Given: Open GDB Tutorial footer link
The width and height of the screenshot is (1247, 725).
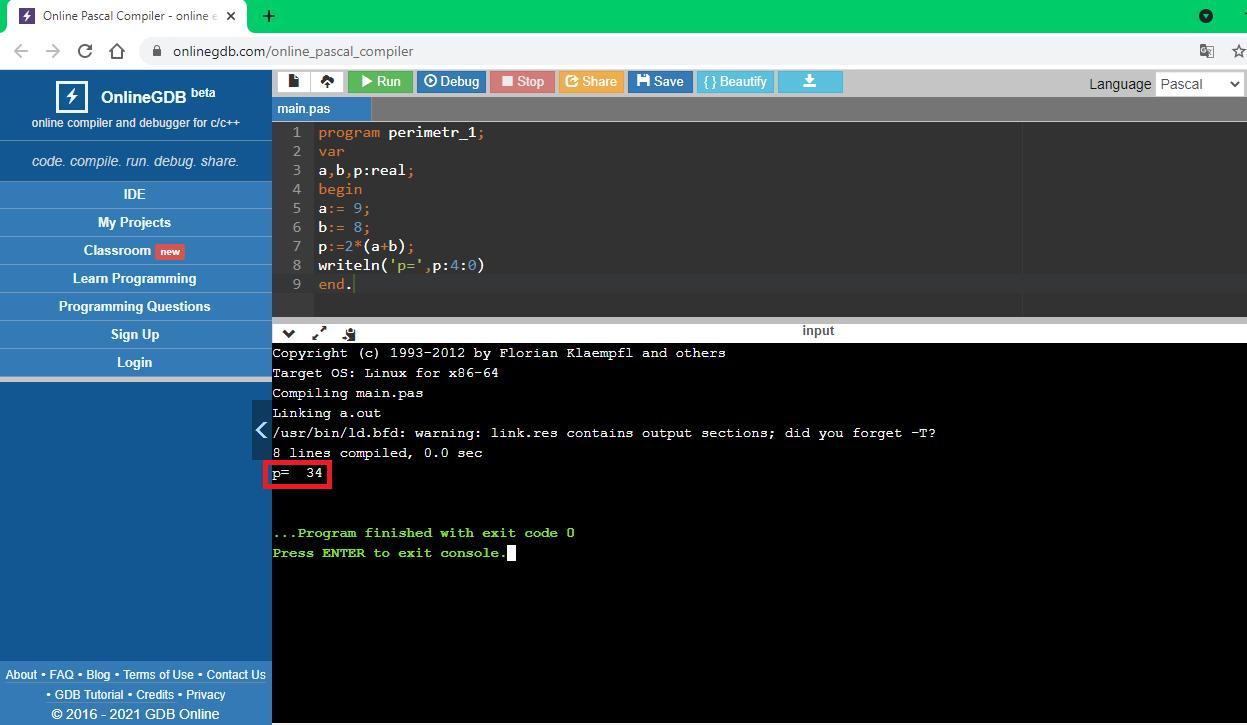Looking at the screenshot, I should tap(89, 695).
